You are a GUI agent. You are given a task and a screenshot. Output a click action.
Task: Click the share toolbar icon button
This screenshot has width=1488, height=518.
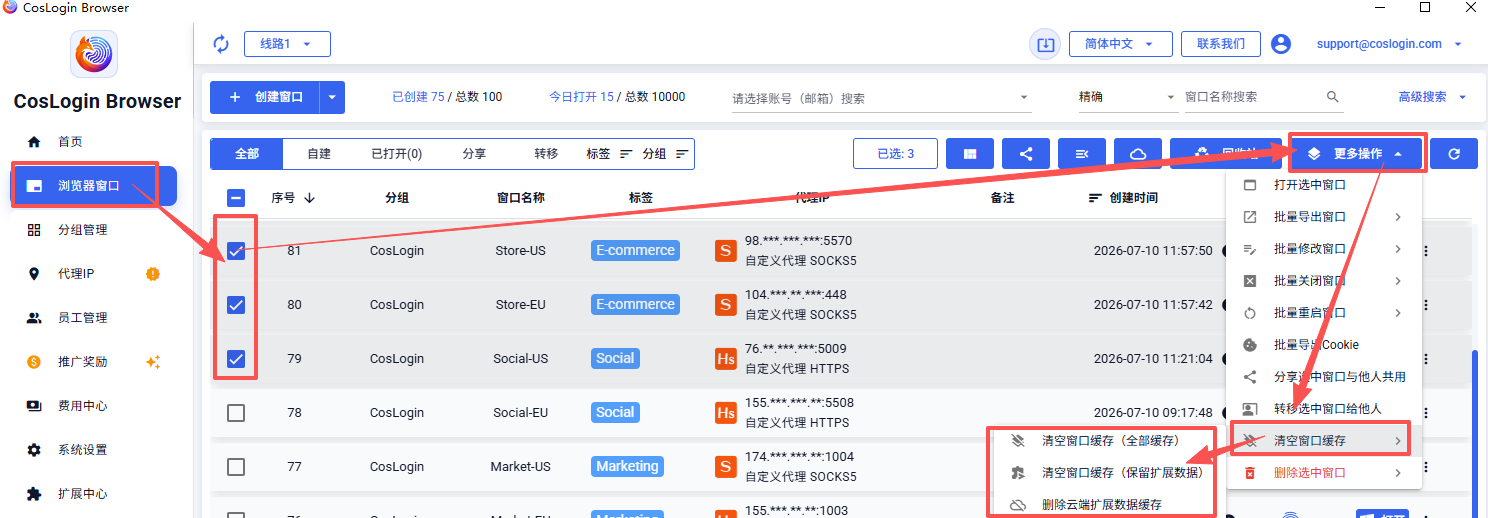[x=1026, y=154]
